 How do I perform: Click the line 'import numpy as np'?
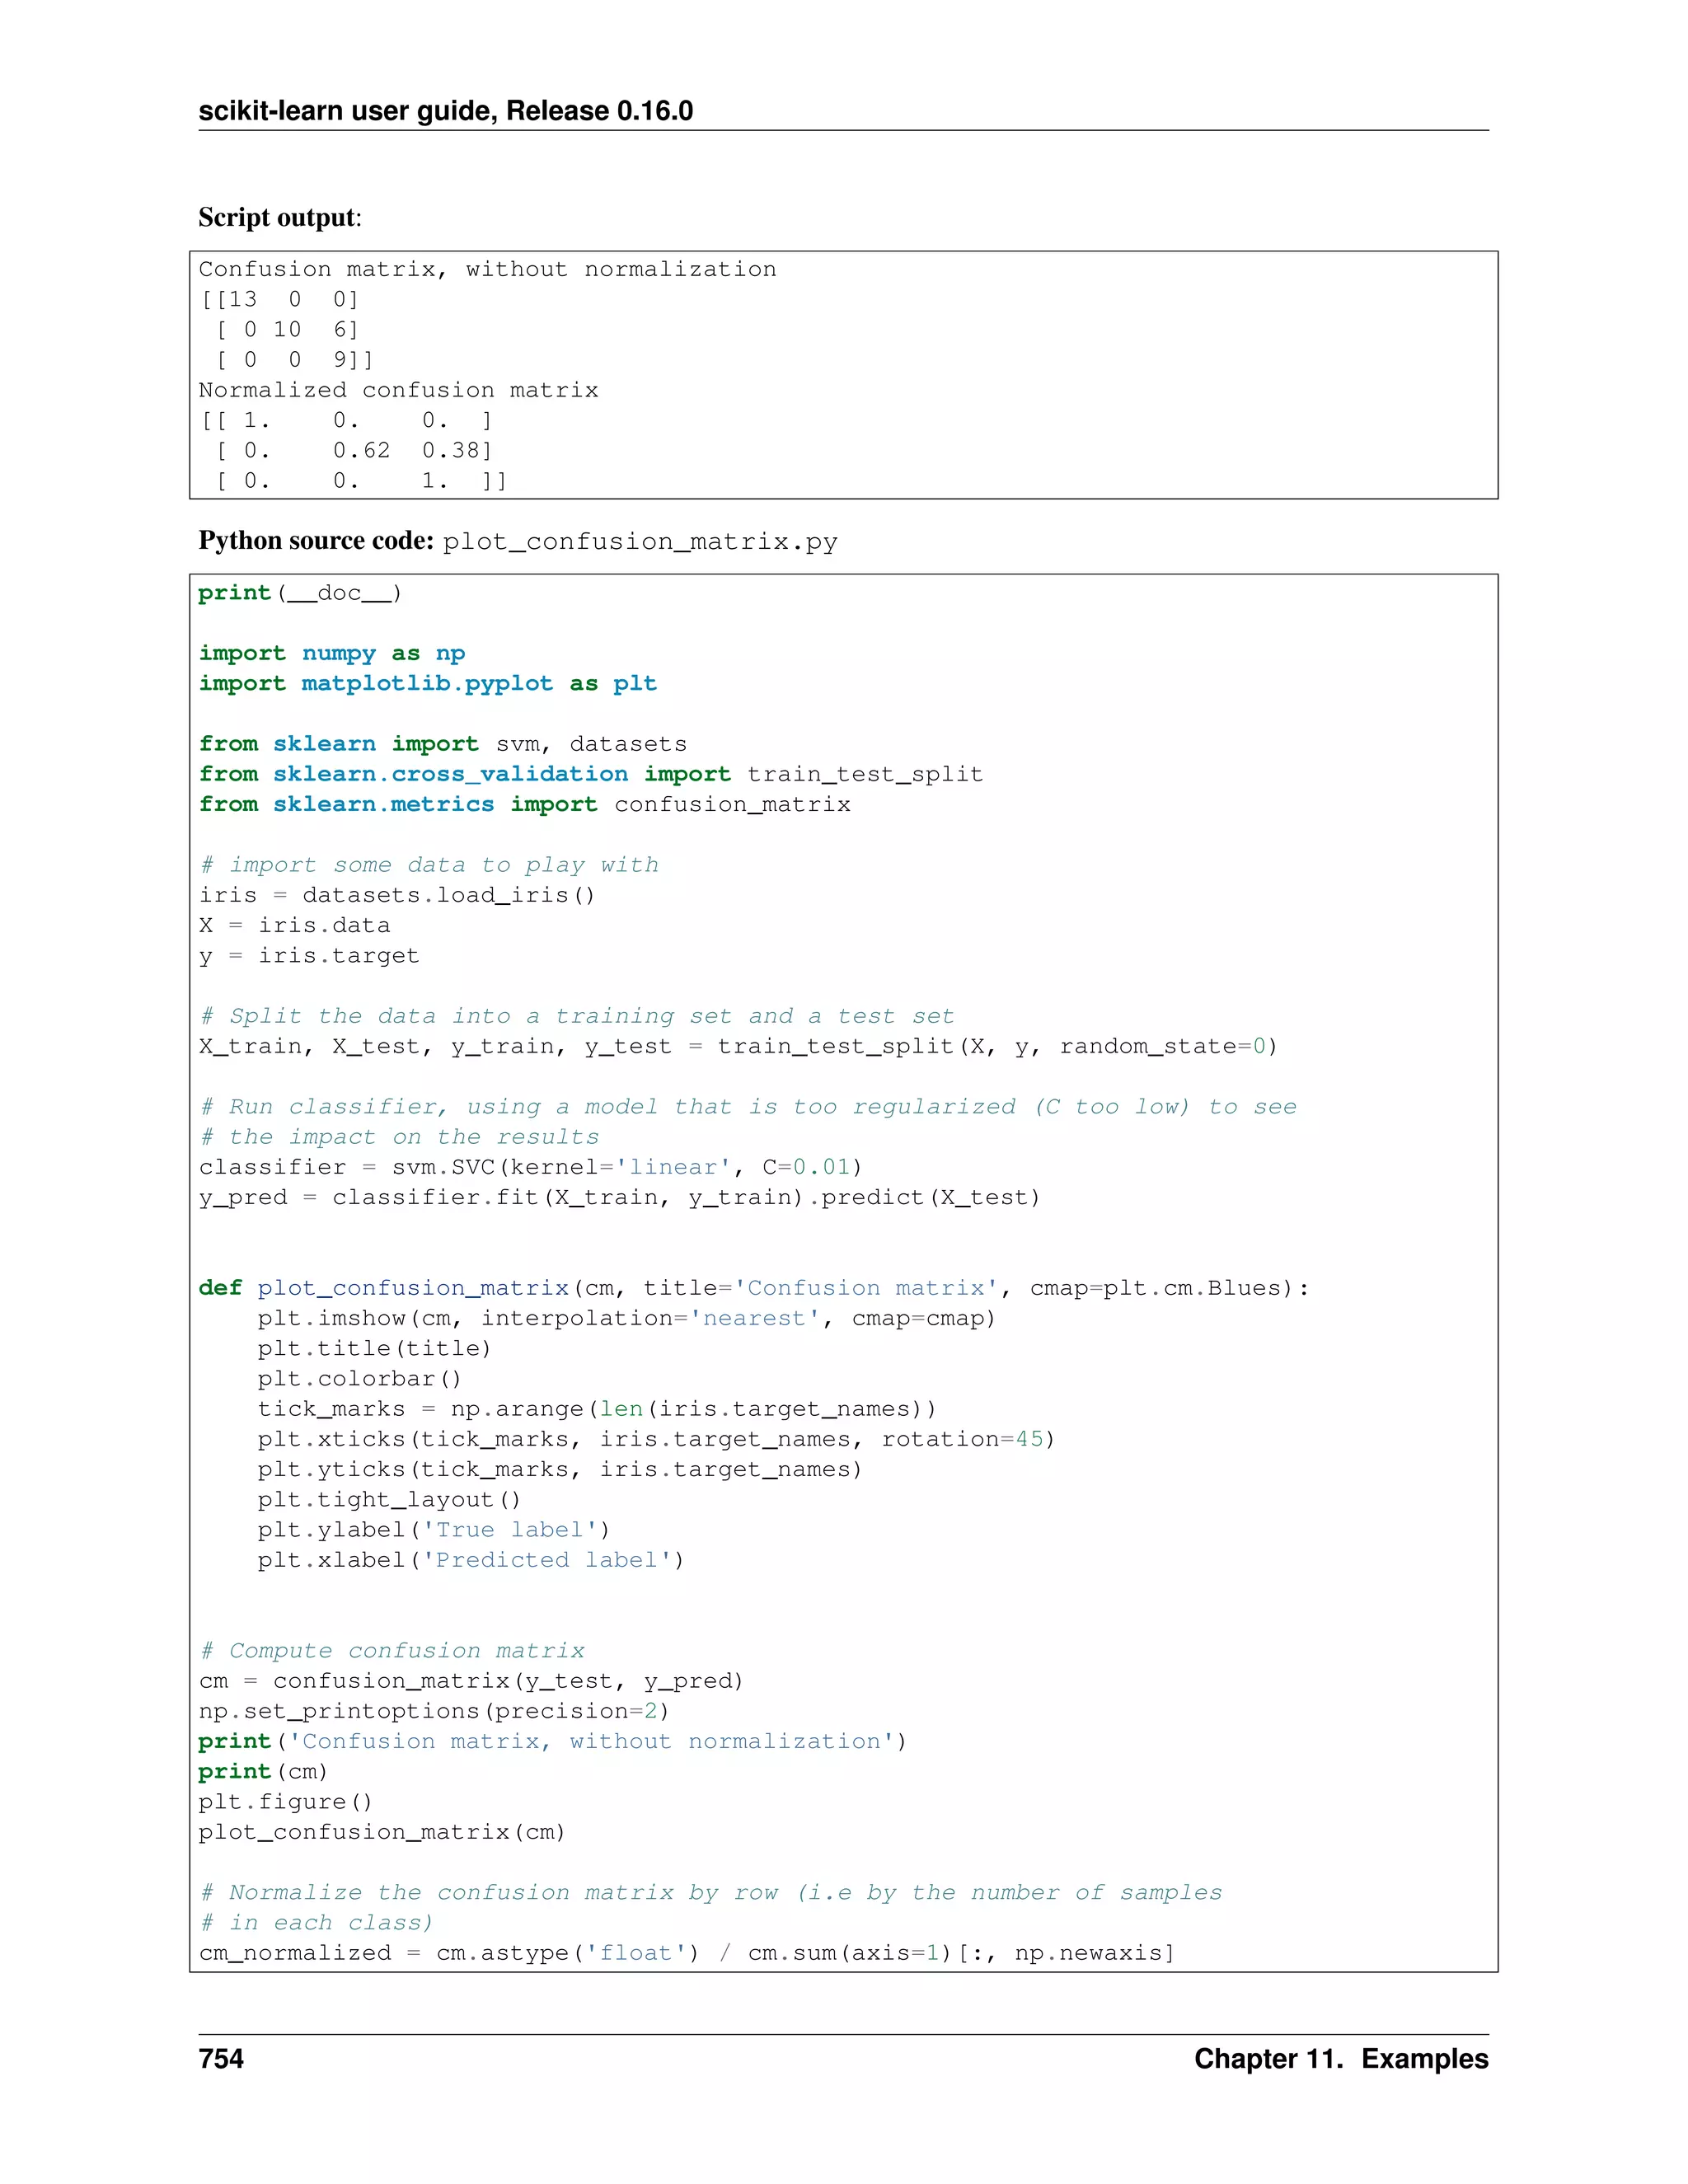pos(332,654)
